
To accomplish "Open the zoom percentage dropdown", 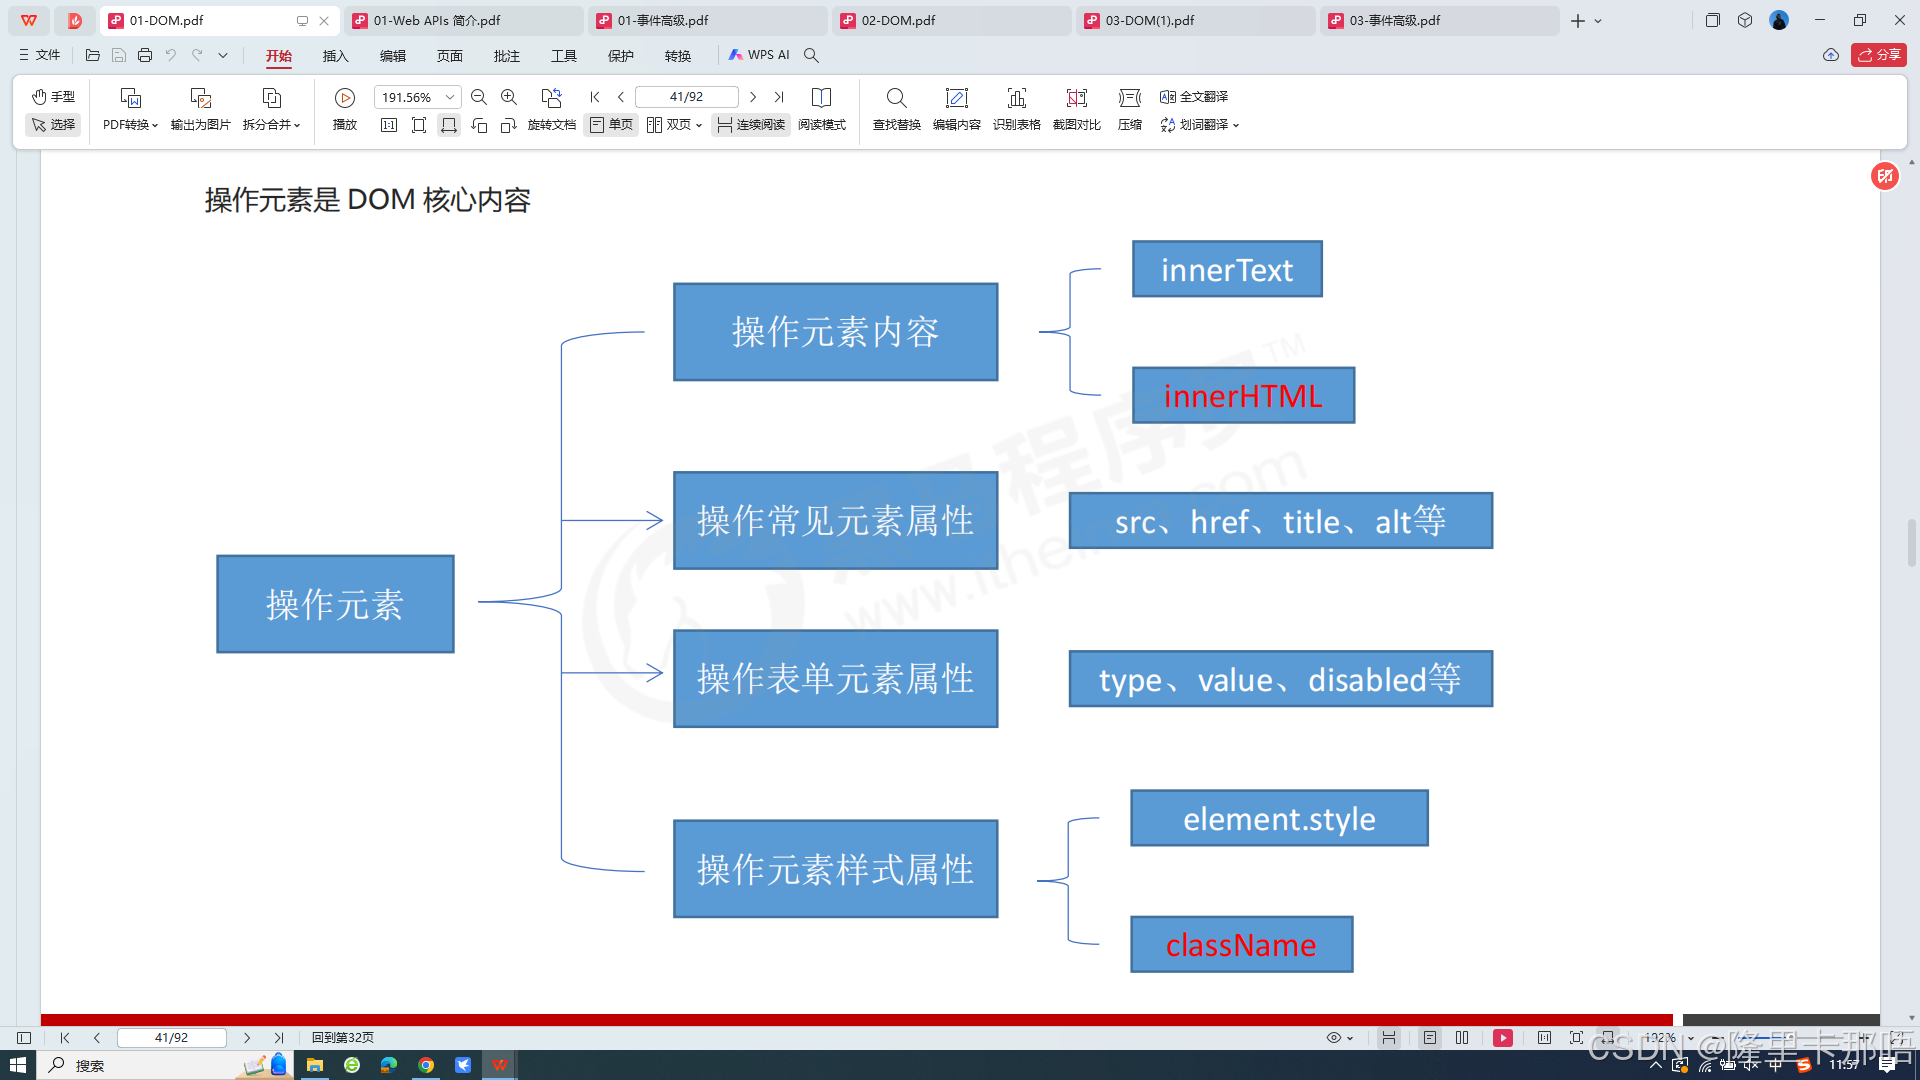I will tap(450, 97).
